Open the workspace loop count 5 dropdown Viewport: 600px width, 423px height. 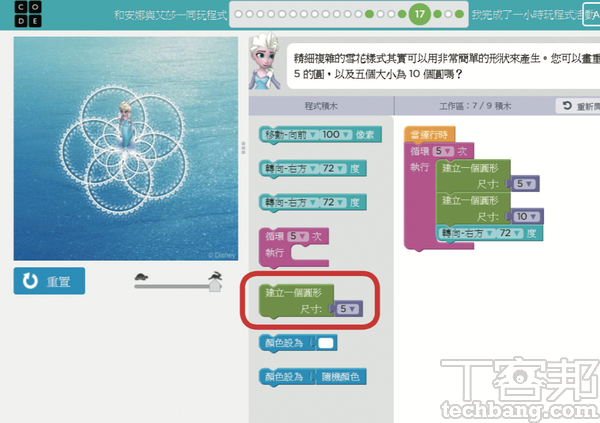(x=443, y=151)
